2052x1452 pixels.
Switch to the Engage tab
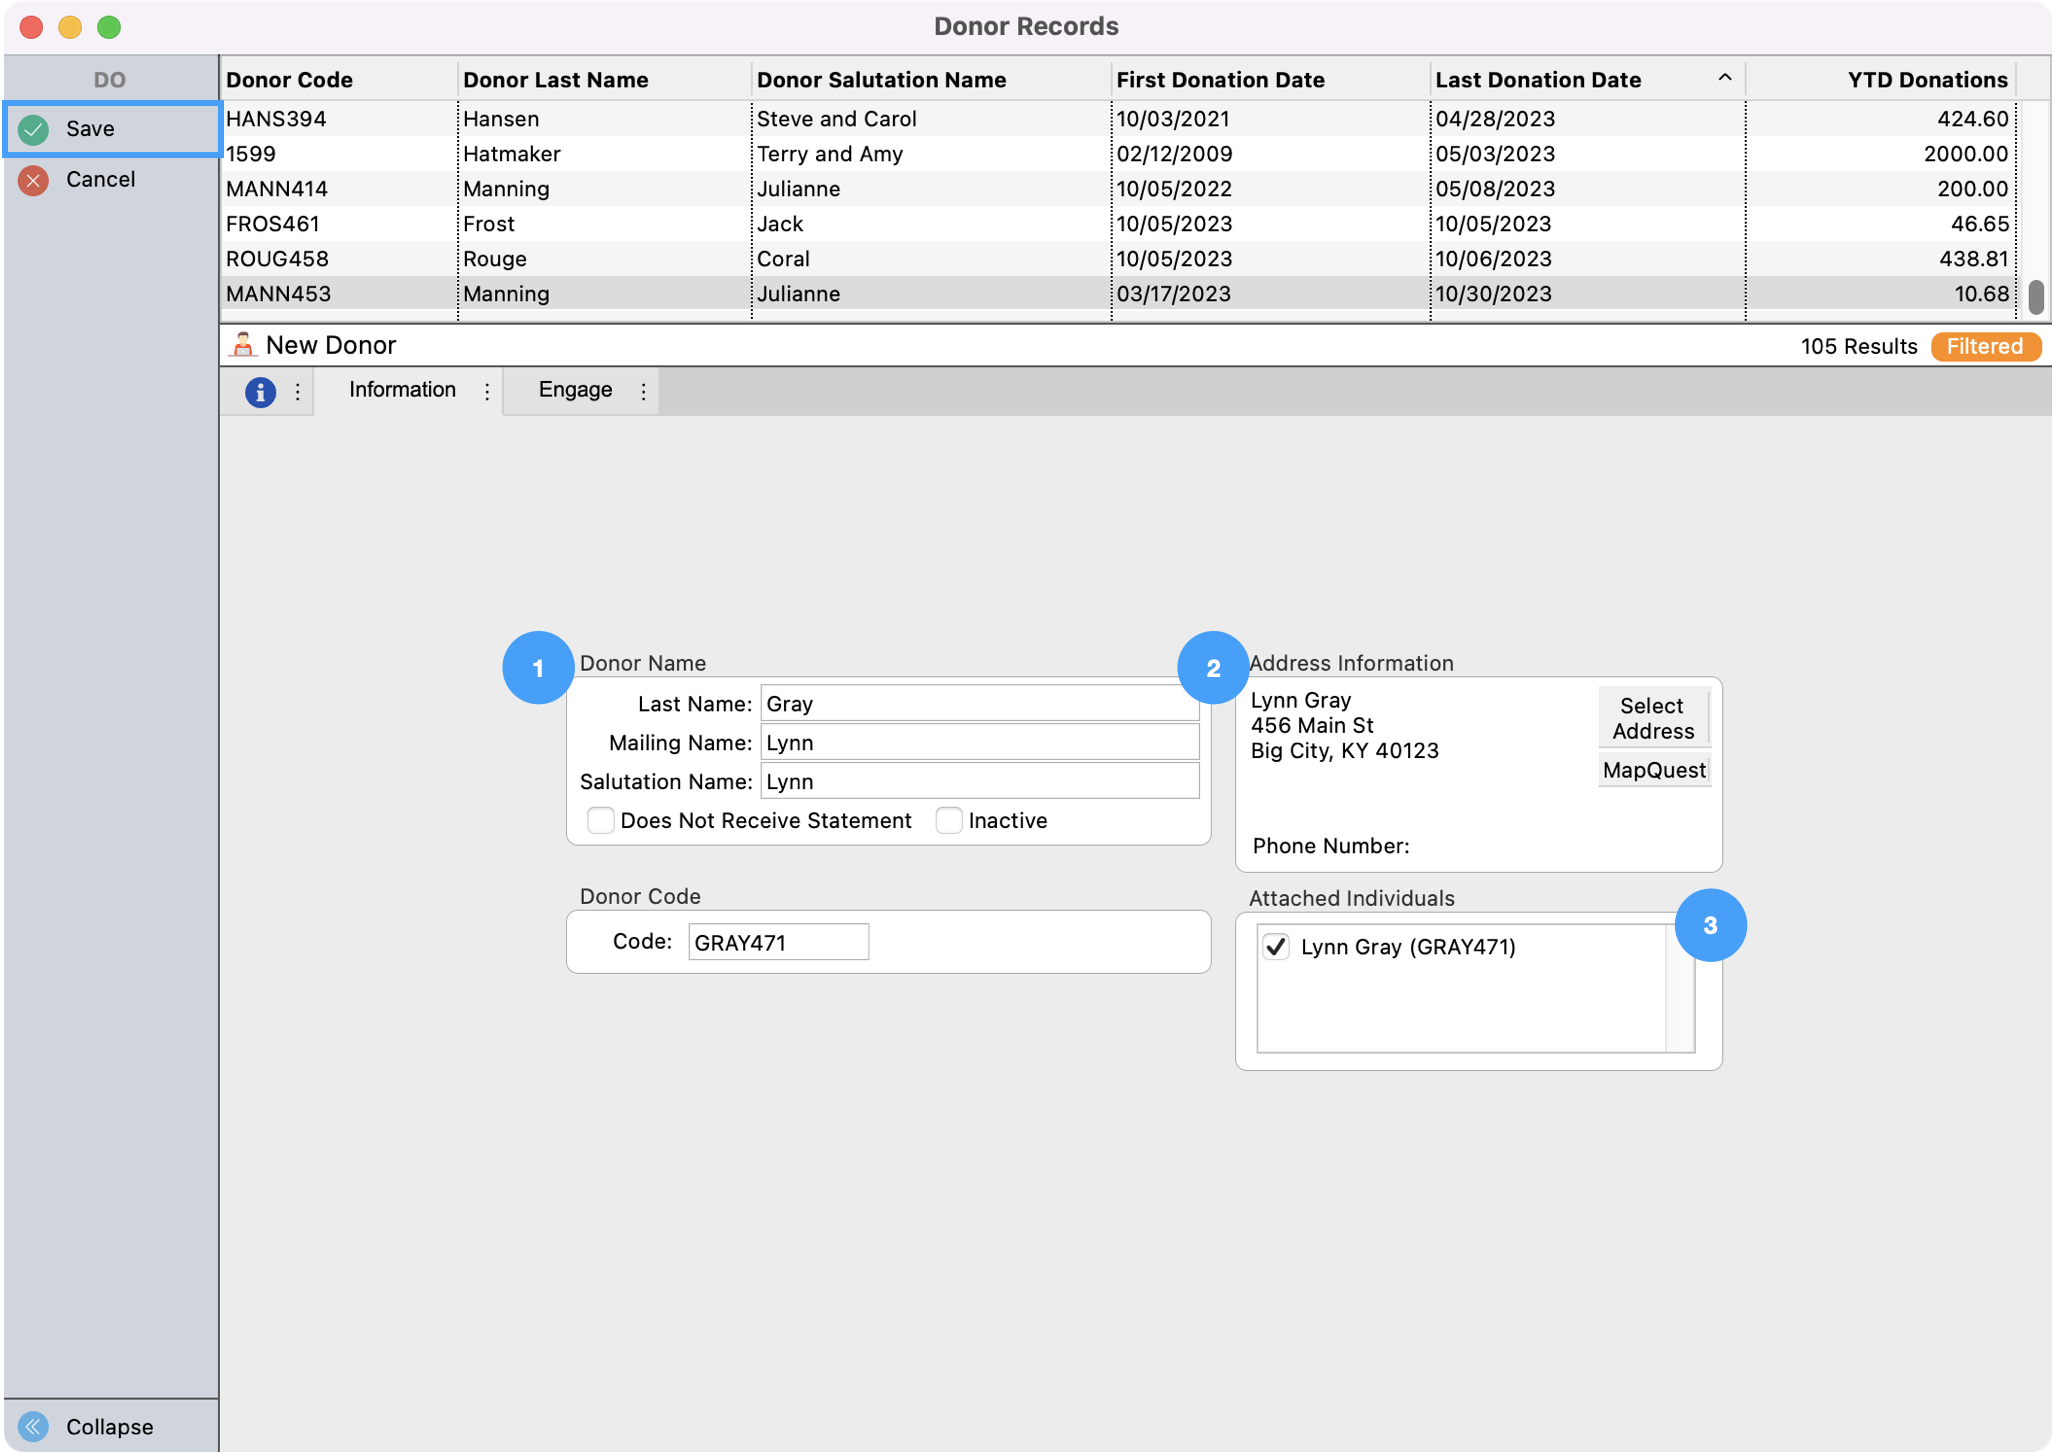575,390
